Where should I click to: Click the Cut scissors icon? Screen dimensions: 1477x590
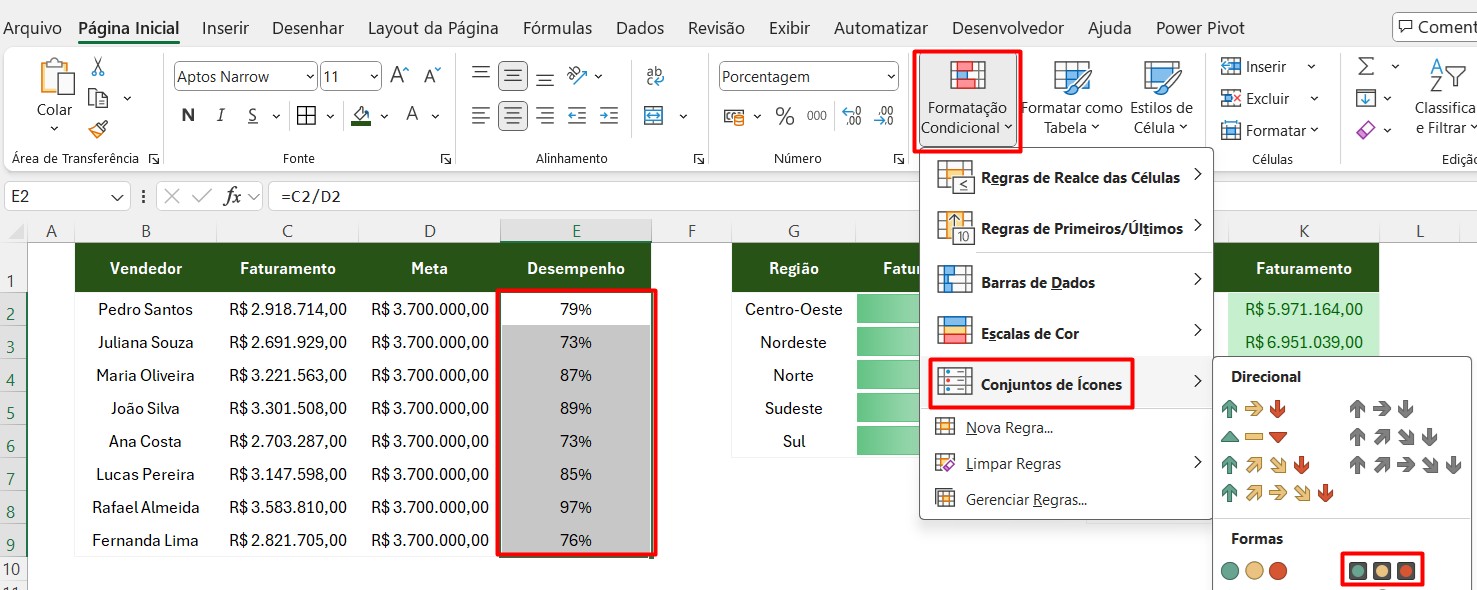coord(98,67)
